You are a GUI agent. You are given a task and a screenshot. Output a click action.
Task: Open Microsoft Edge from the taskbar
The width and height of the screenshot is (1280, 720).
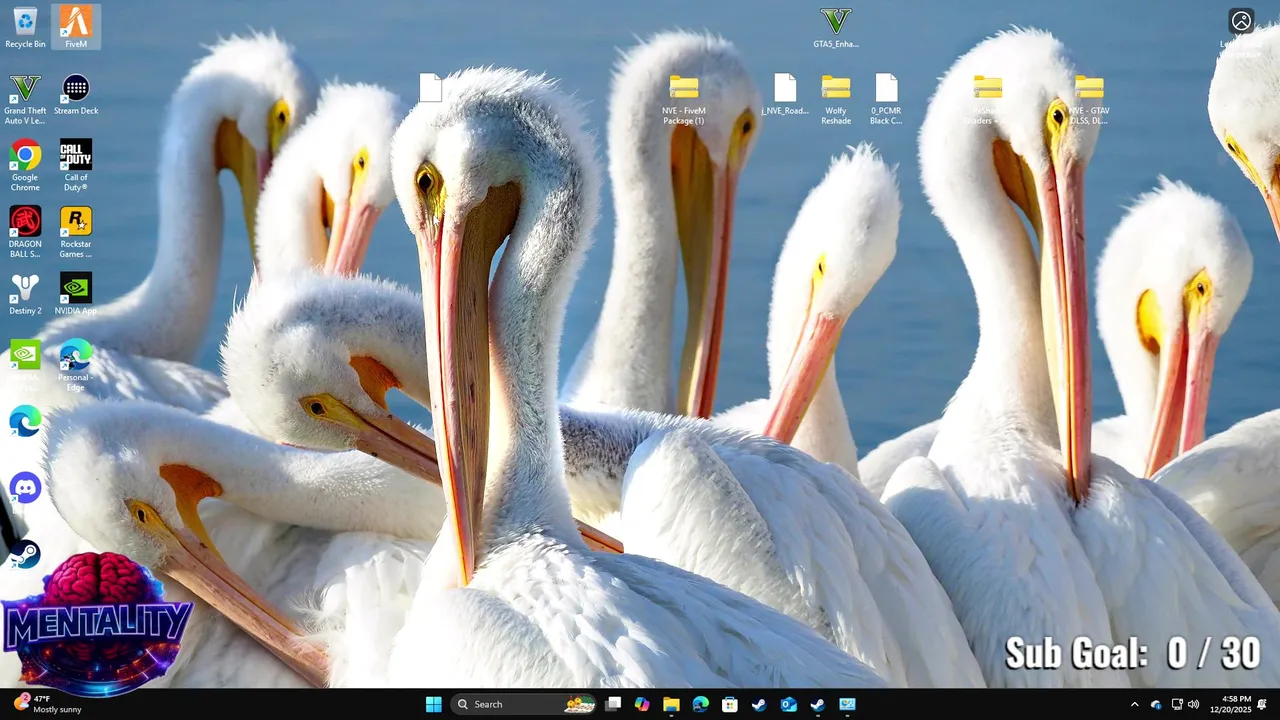click(700, 704)
